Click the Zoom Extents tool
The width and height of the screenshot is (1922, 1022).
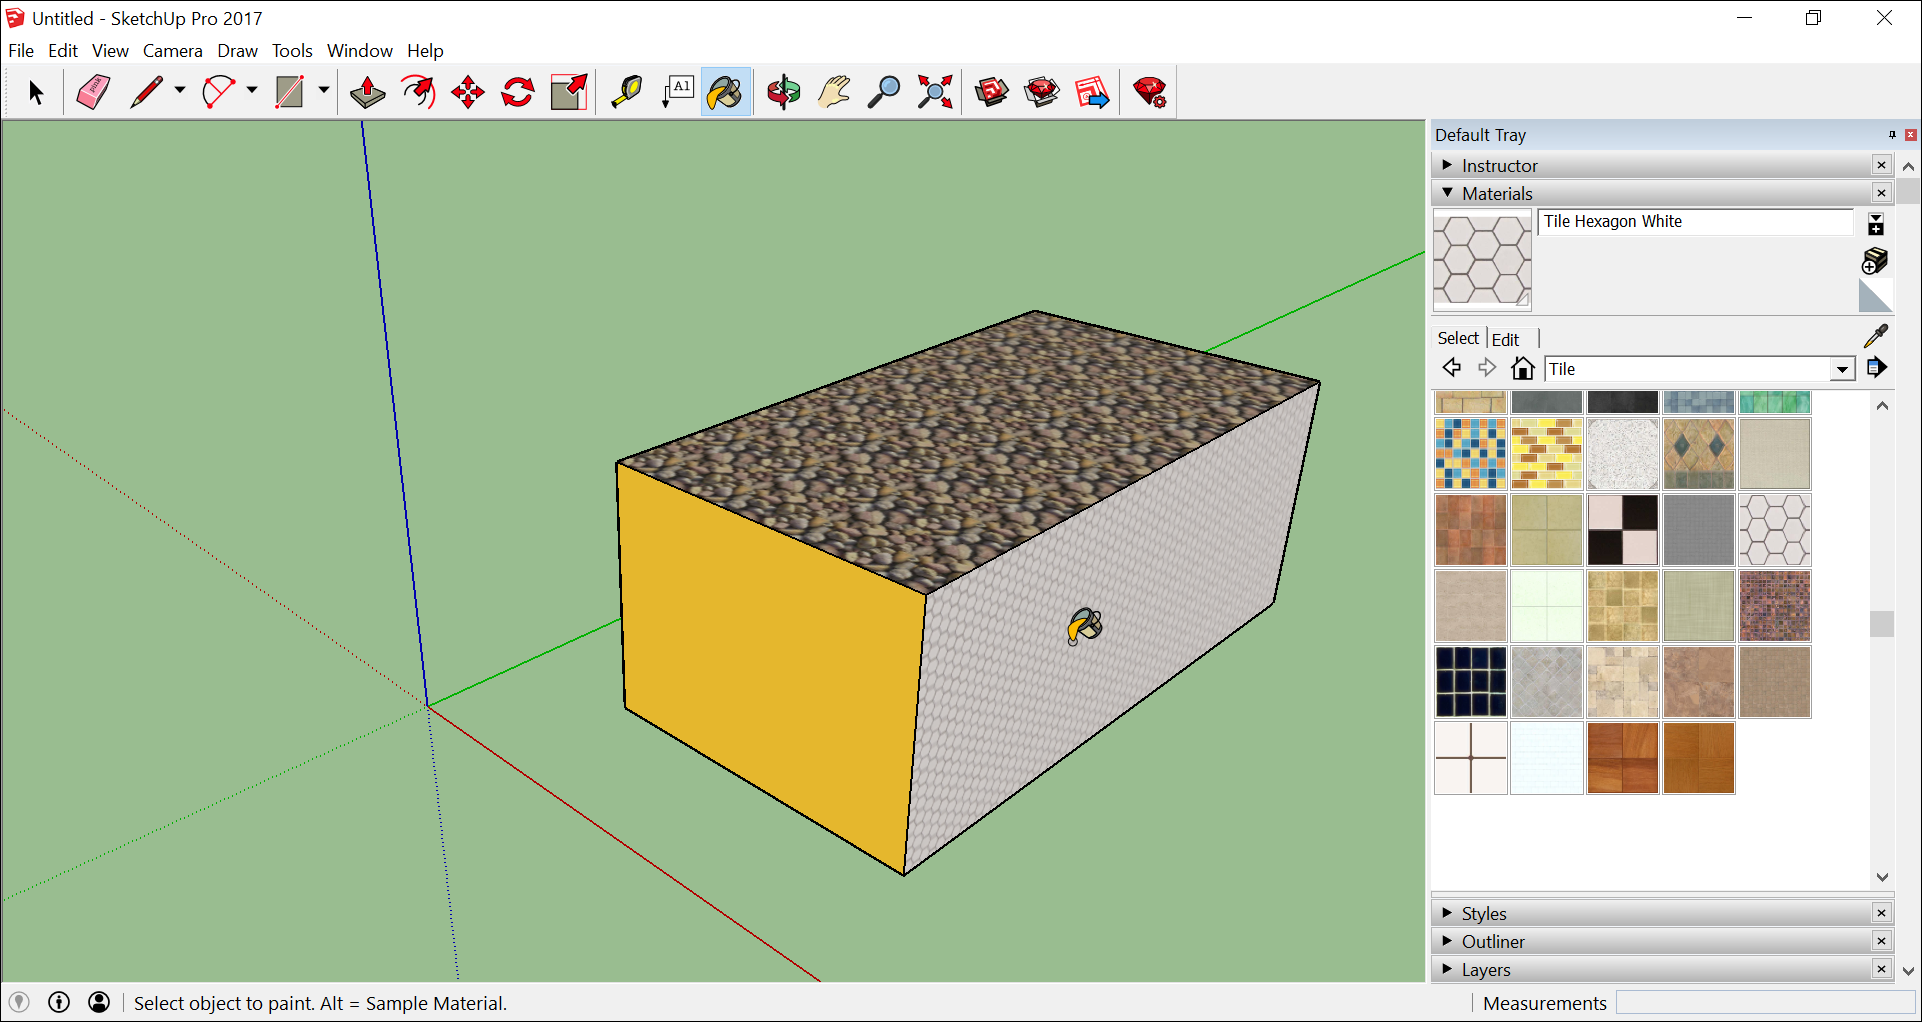click(x=935, y=93)
